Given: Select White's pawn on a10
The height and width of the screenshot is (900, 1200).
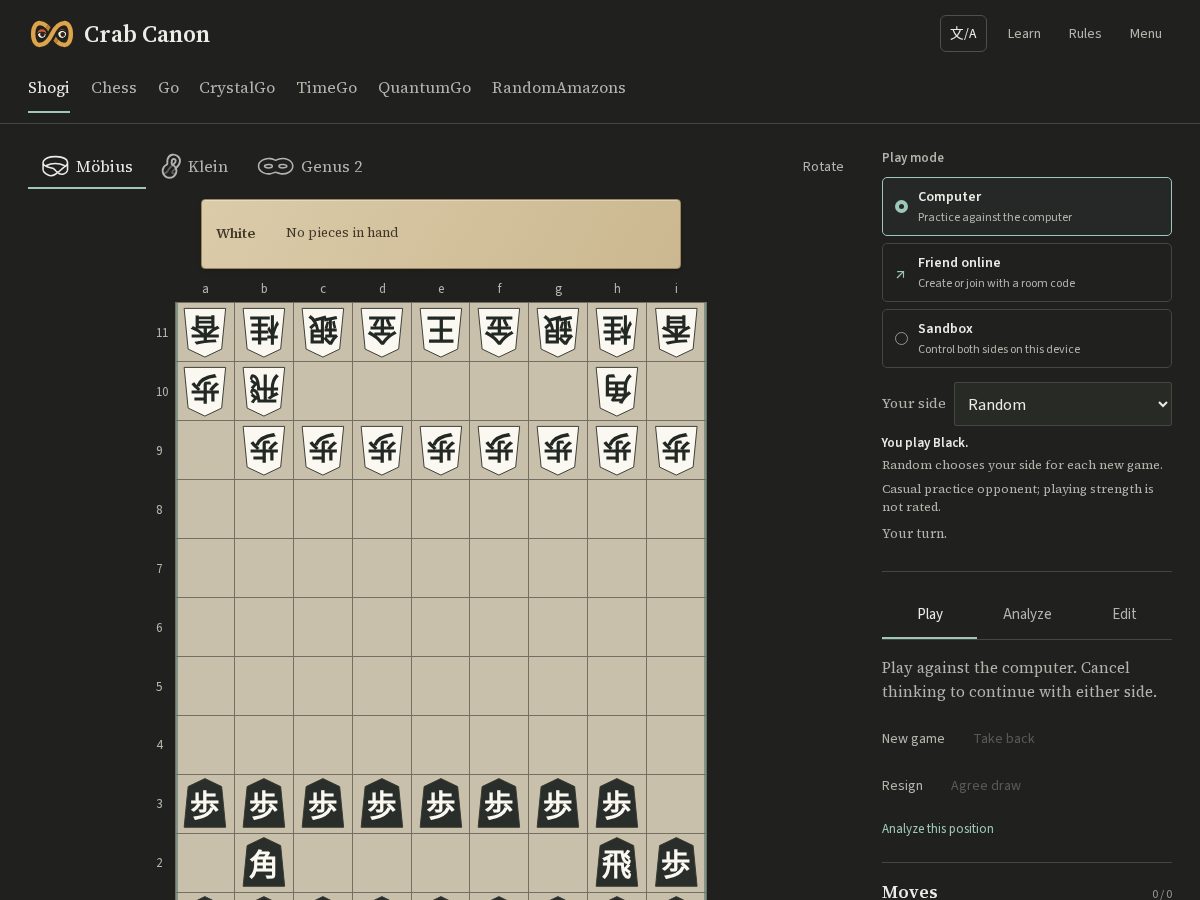Looking at the screenshot, I should pos(205,391).
